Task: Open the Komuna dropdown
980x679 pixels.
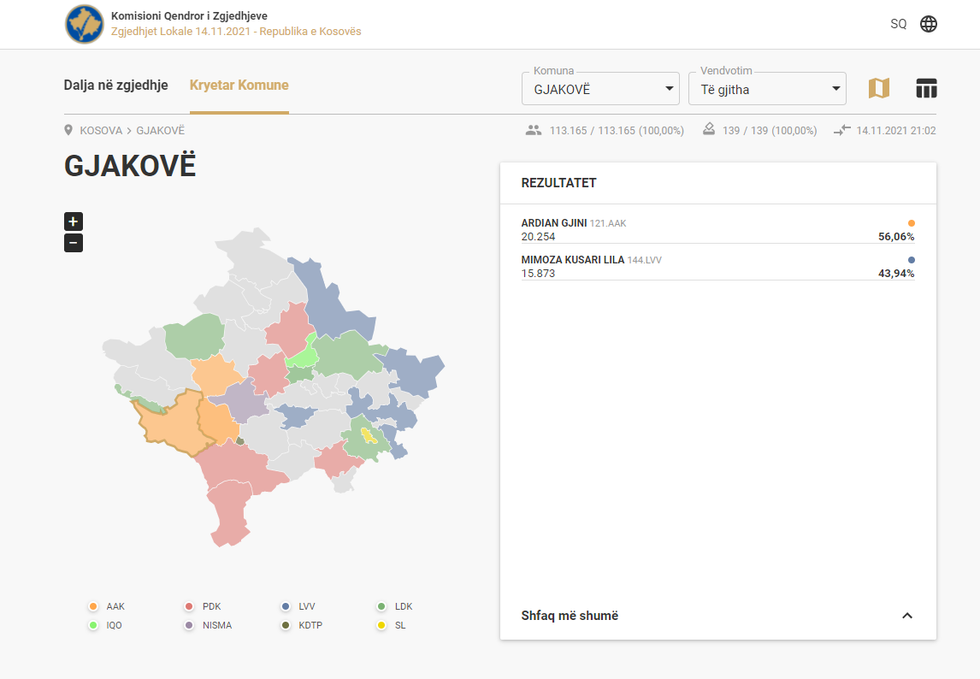Action: [600, 89]
